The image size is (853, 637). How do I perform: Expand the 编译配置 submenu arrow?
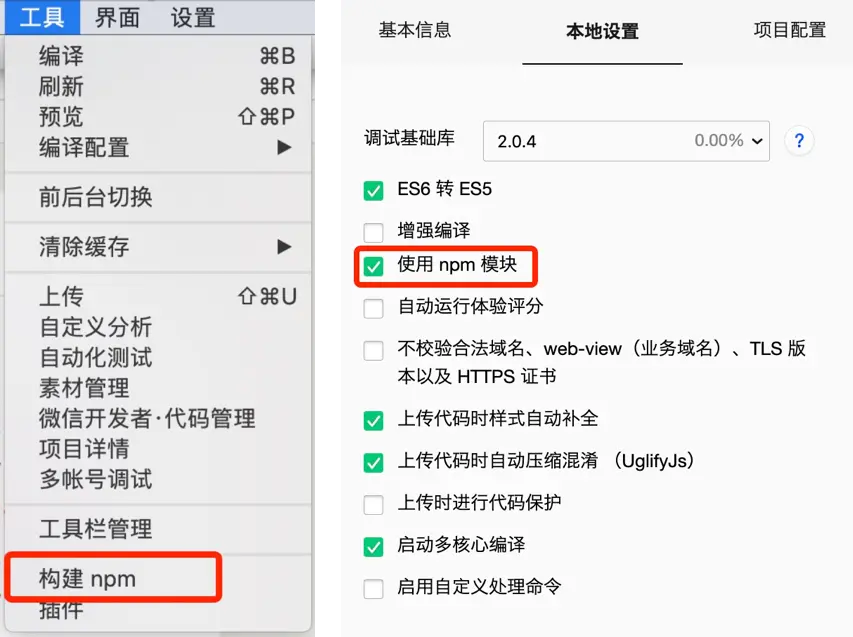point(284,147)
